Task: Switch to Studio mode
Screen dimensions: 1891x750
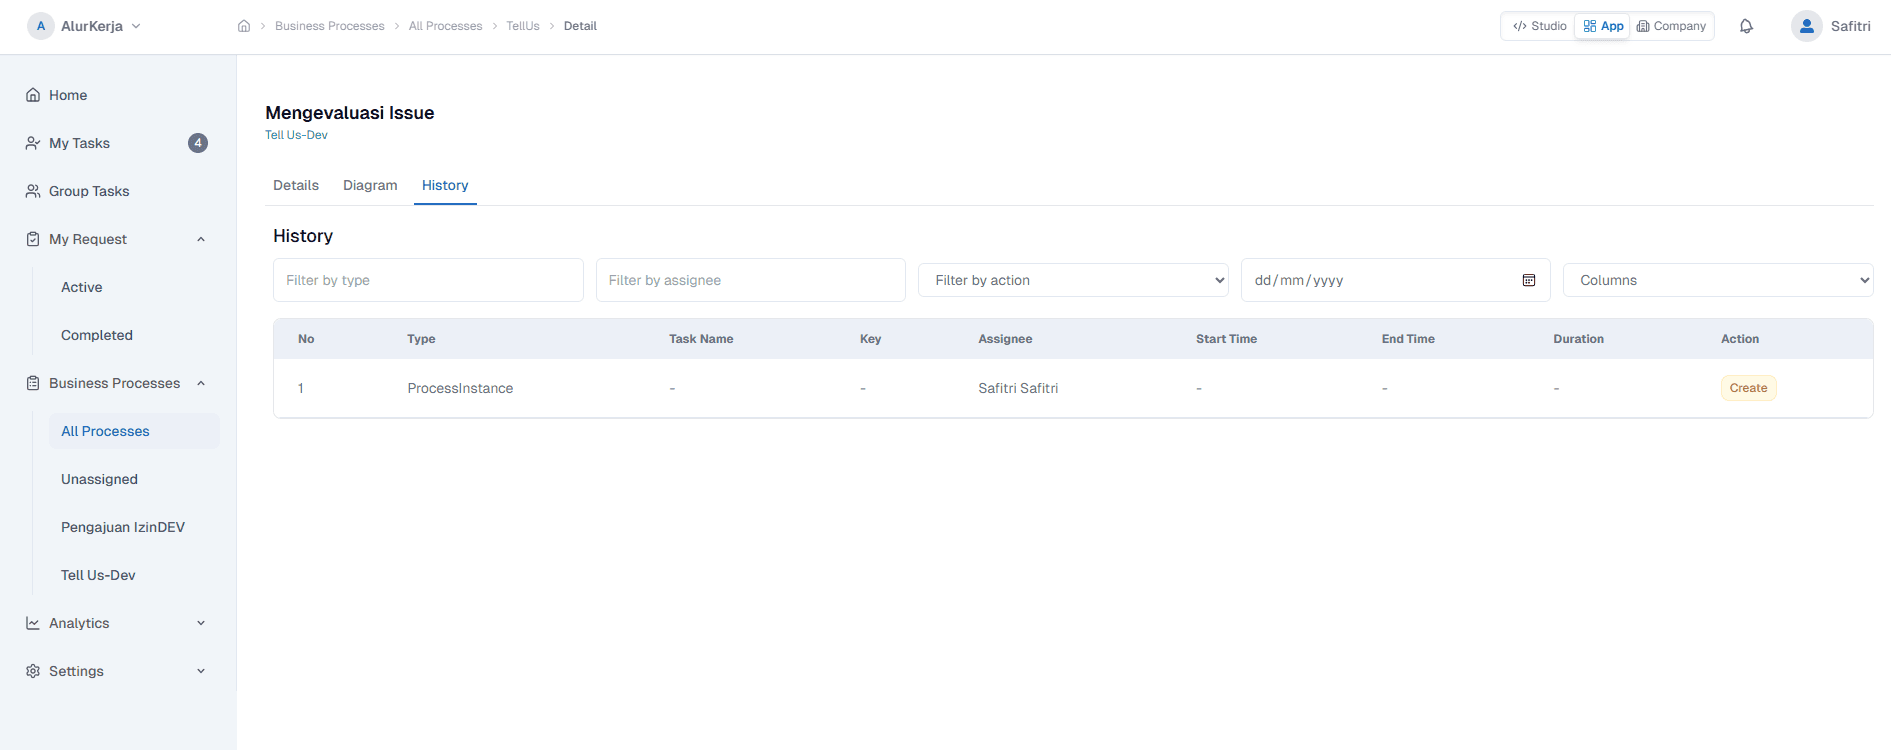Action: [x=1539, y=26]
